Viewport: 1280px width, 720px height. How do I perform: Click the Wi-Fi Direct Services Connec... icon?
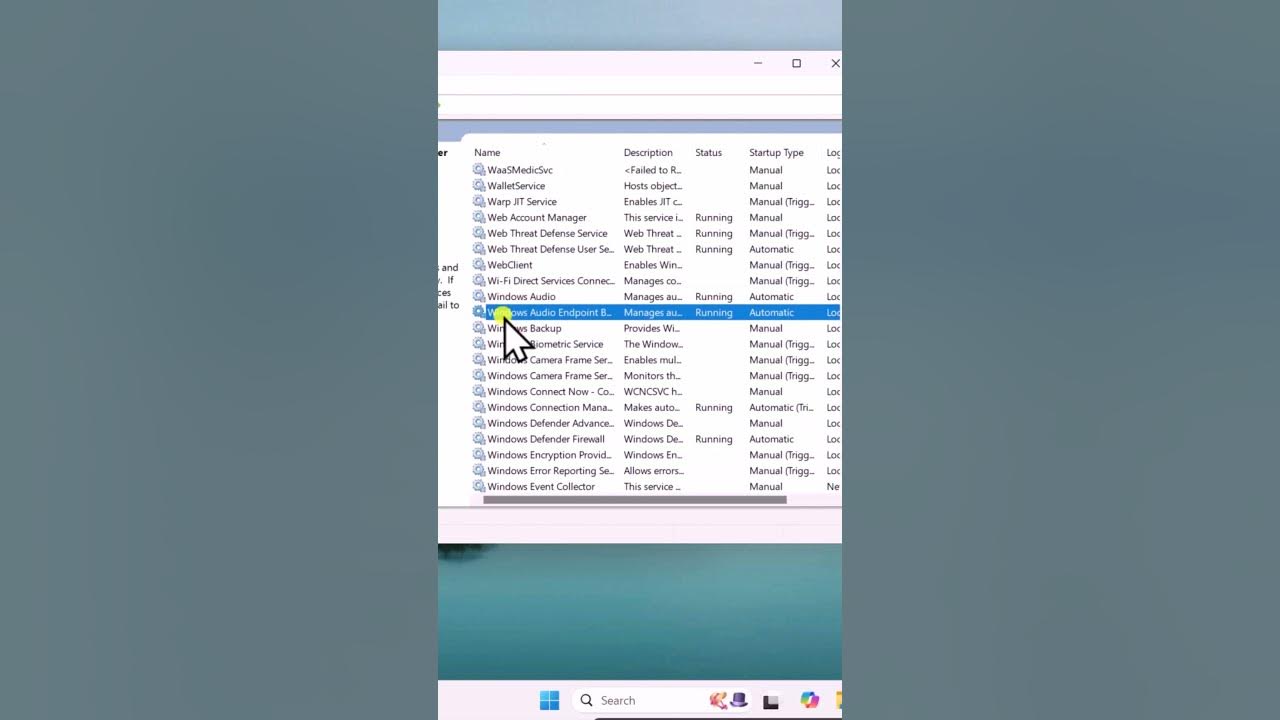point(479,282)
